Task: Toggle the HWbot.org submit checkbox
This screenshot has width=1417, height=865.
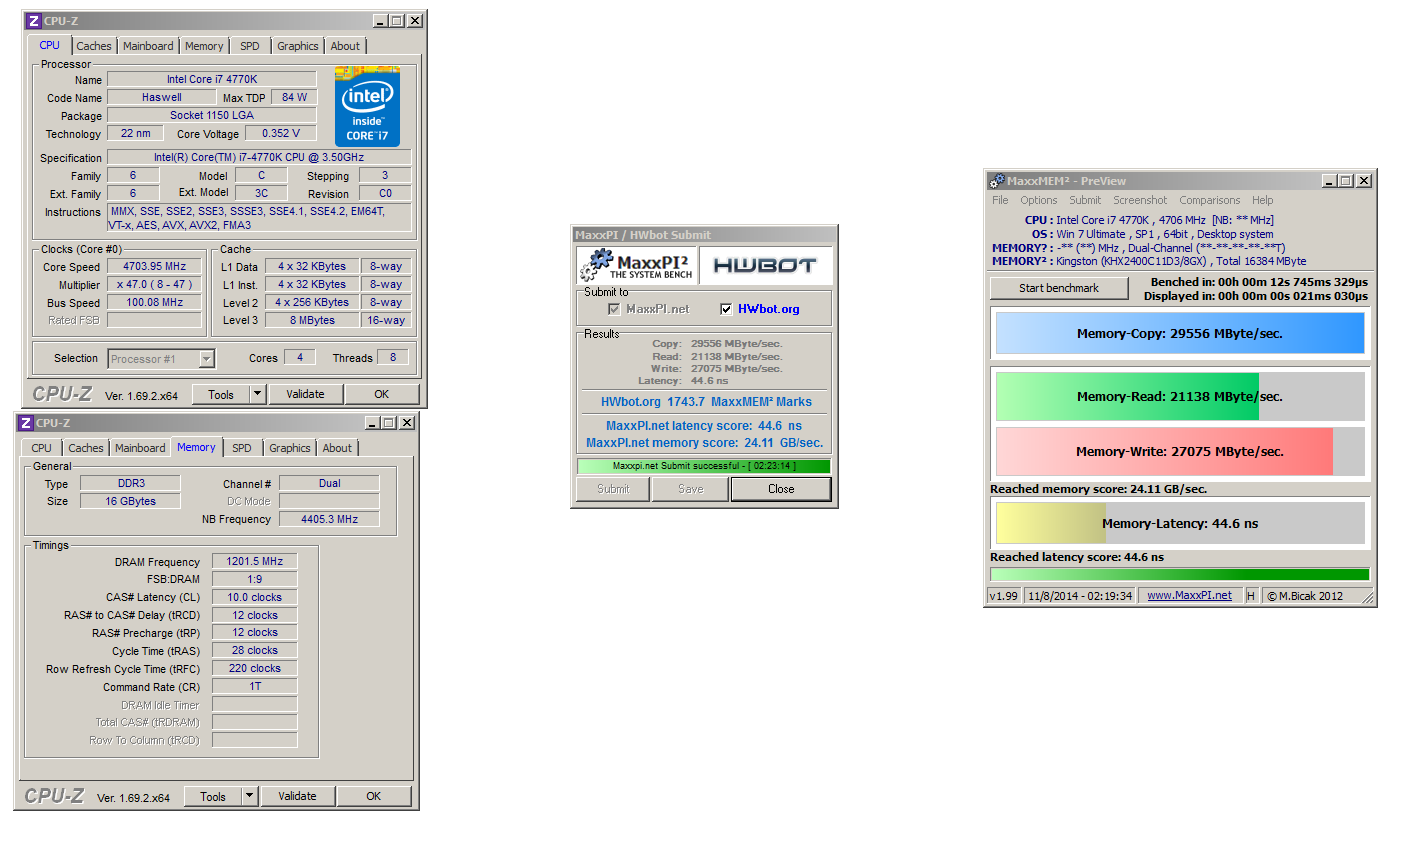Action: click(x=726, y=309)
